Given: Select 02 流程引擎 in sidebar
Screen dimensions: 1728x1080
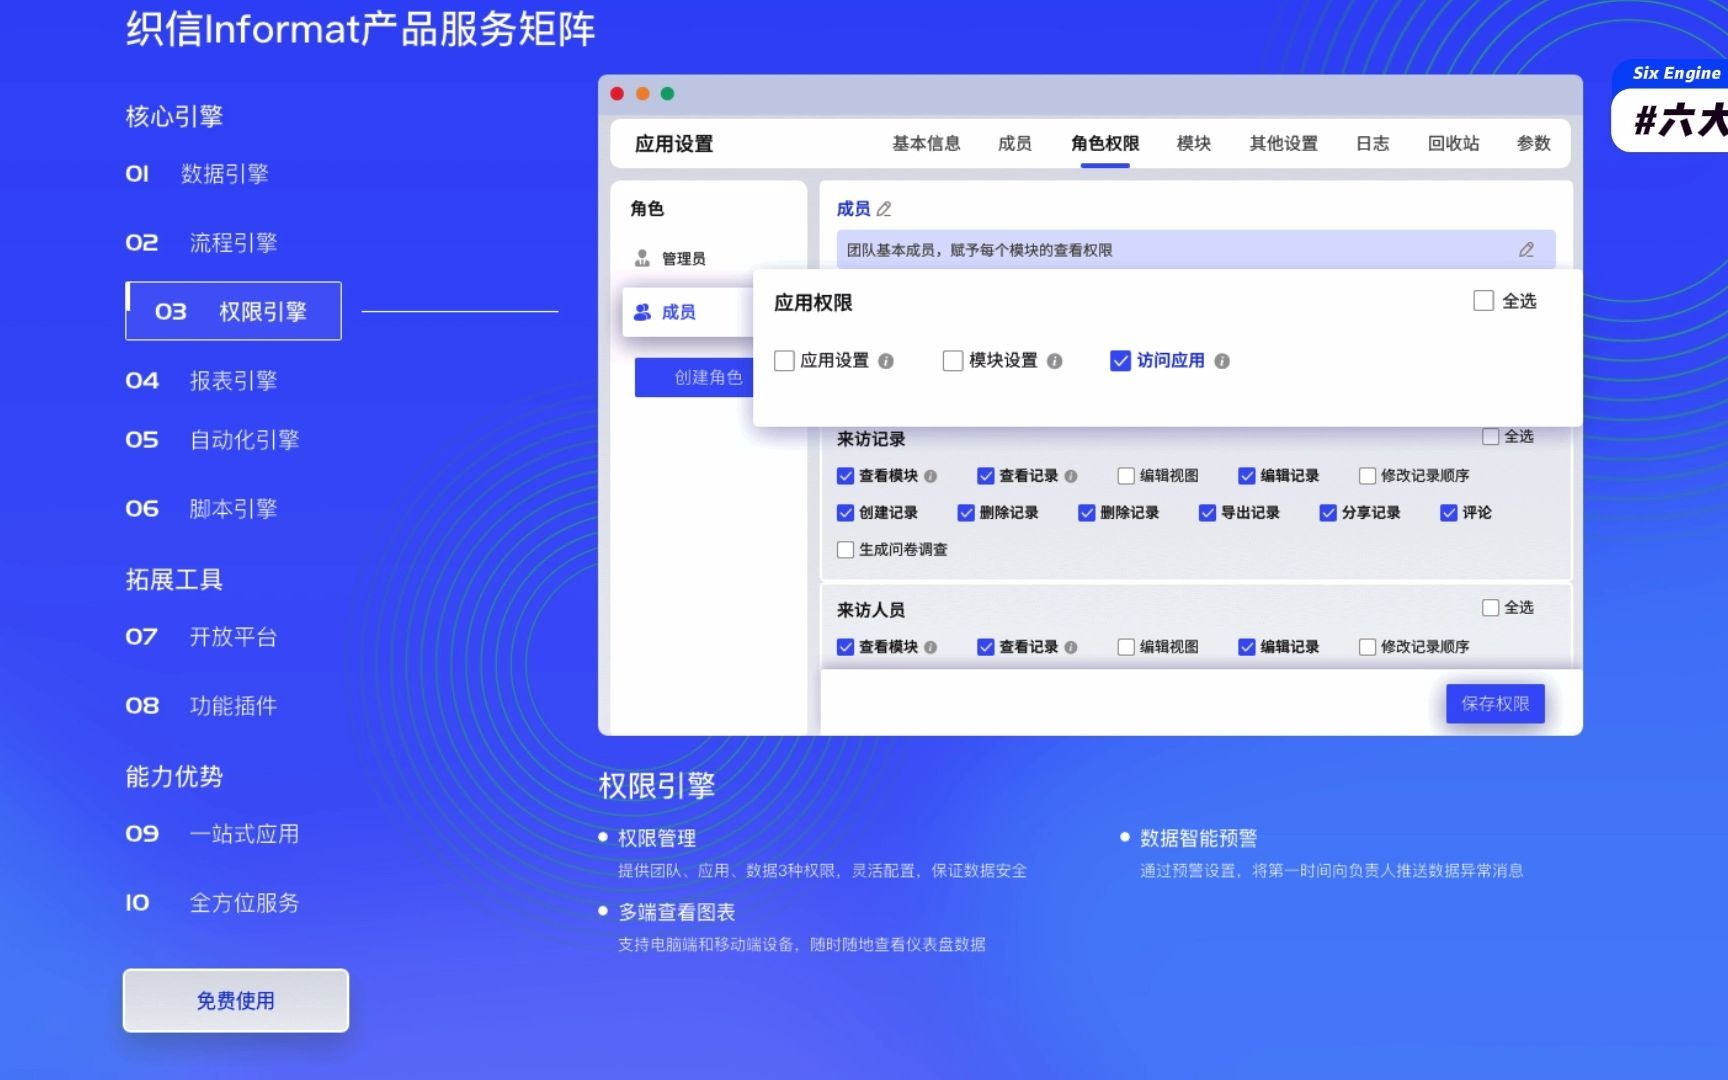Looking at the screenshot, I should [201, 243].
